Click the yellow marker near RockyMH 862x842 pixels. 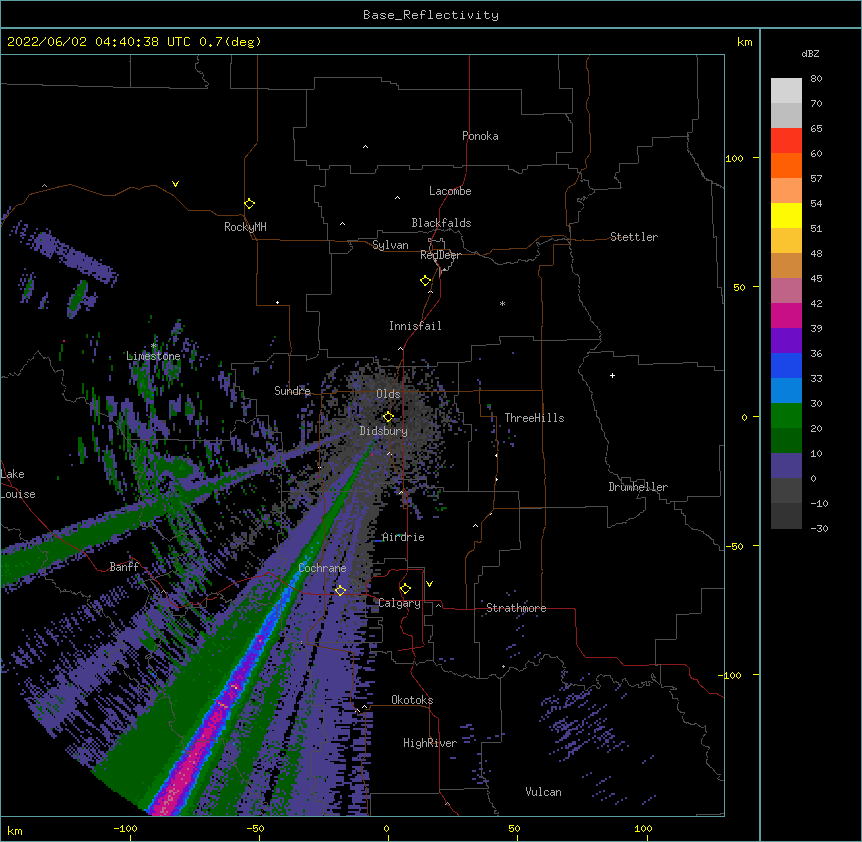[x=249, y=203]
